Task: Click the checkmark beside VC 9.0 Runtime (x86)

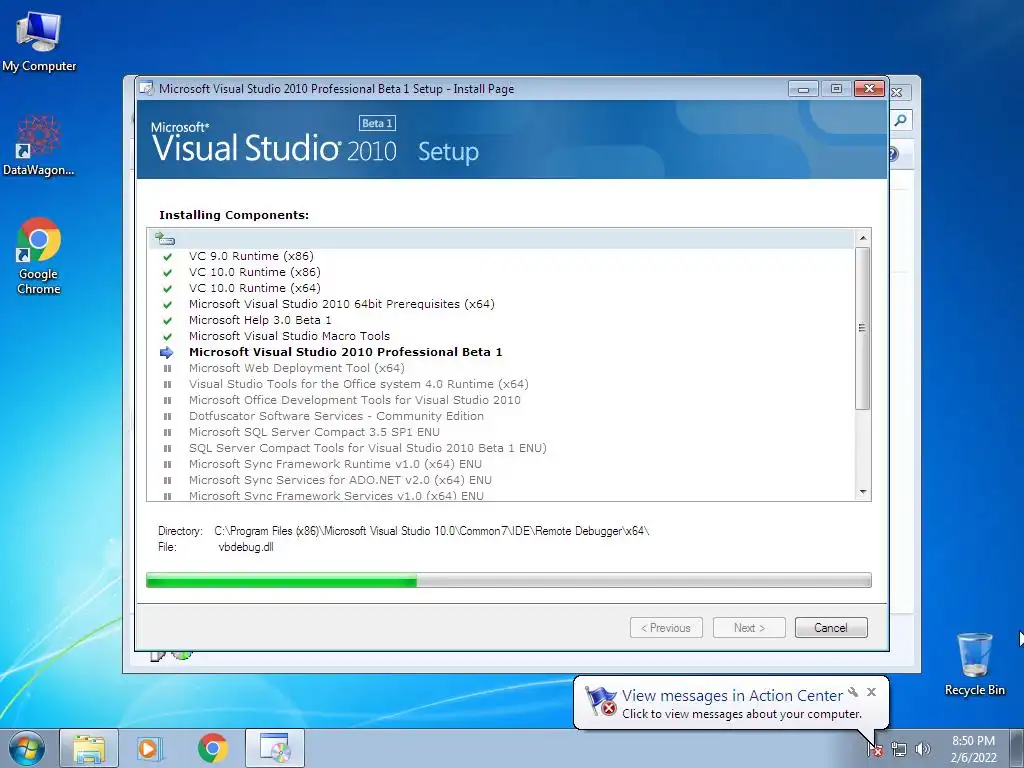Action: pyautogui.click(x=167, y=257)
